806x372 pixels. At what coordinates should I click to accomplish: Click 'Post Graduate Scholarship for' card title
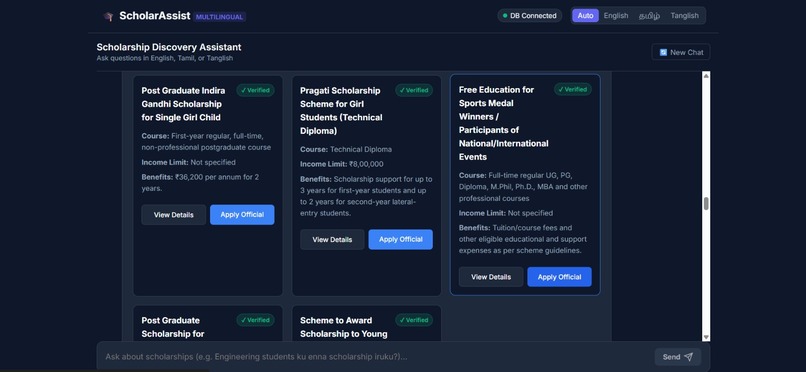point(173,327)
